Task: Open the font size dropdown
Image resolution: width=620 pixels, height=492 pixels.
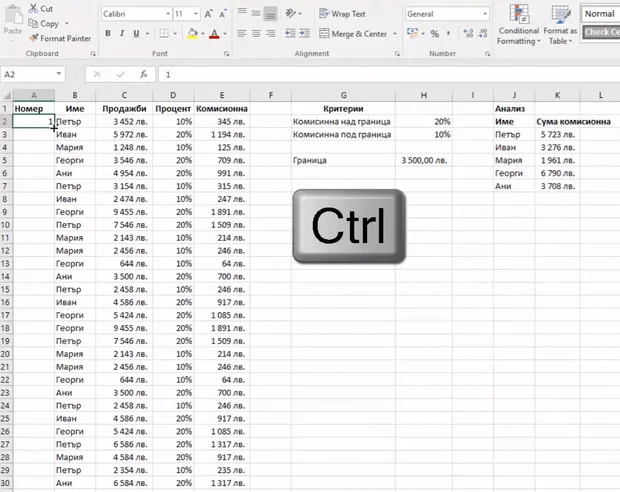Action: (x=196, y=14)
